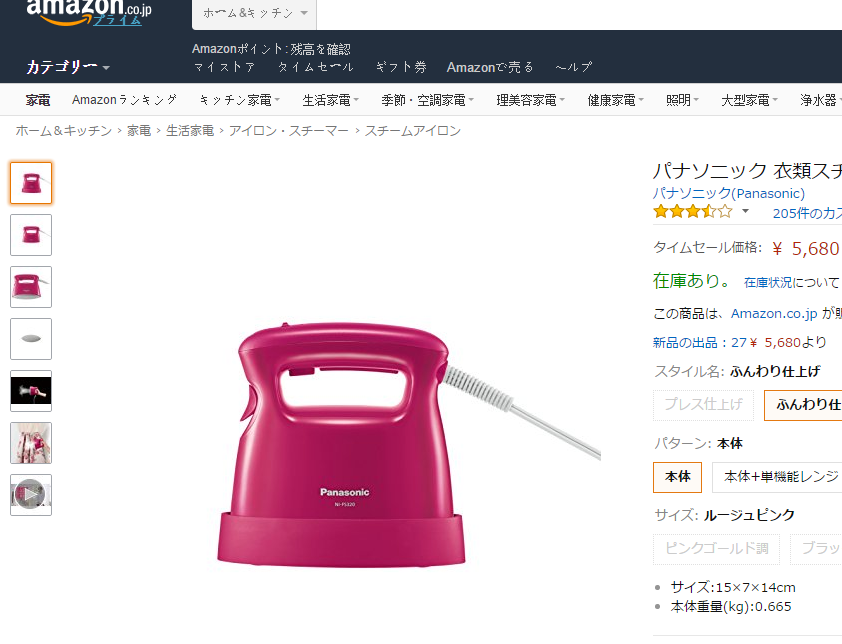Open the パナソニック(Panasonic) brand link

click(729, 193)
